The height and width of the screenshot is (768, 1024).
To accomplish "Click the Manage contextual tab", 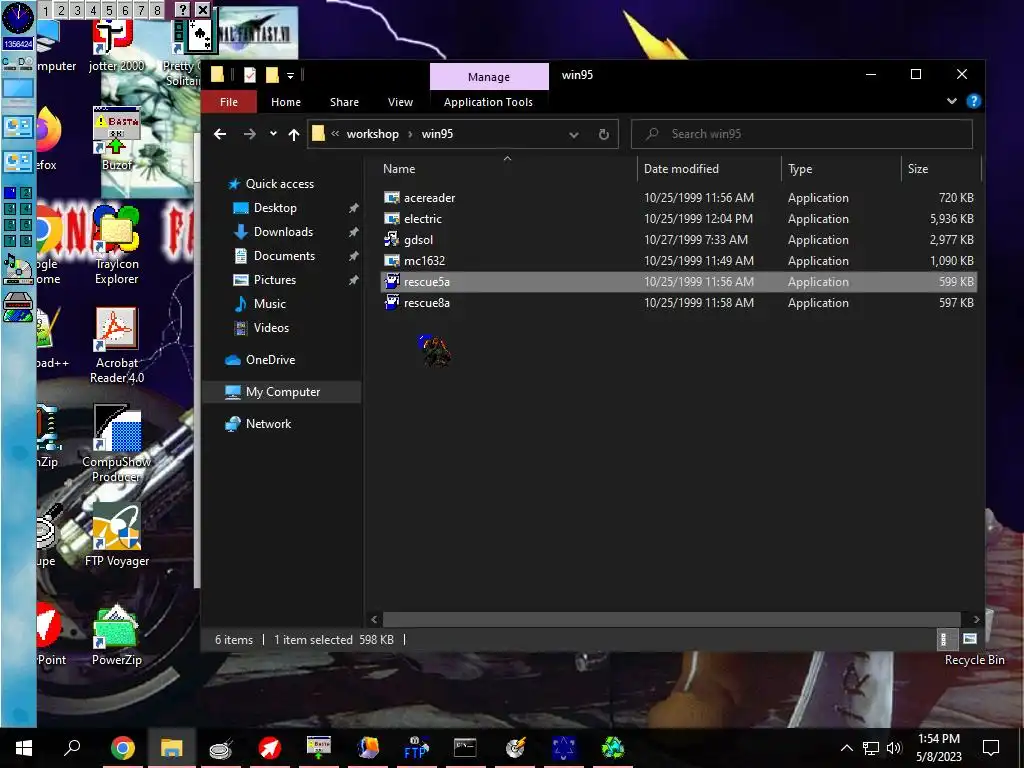I will (488, 76).
